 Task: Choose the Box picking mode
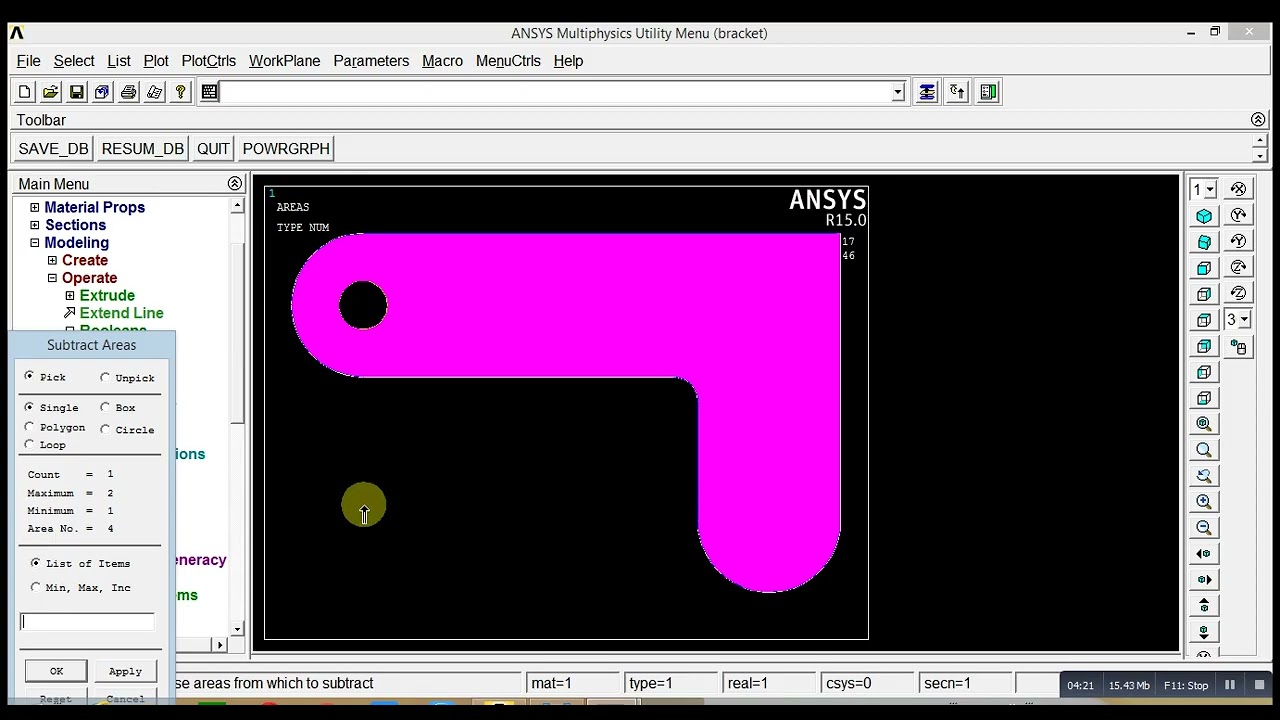click(105, 407)
